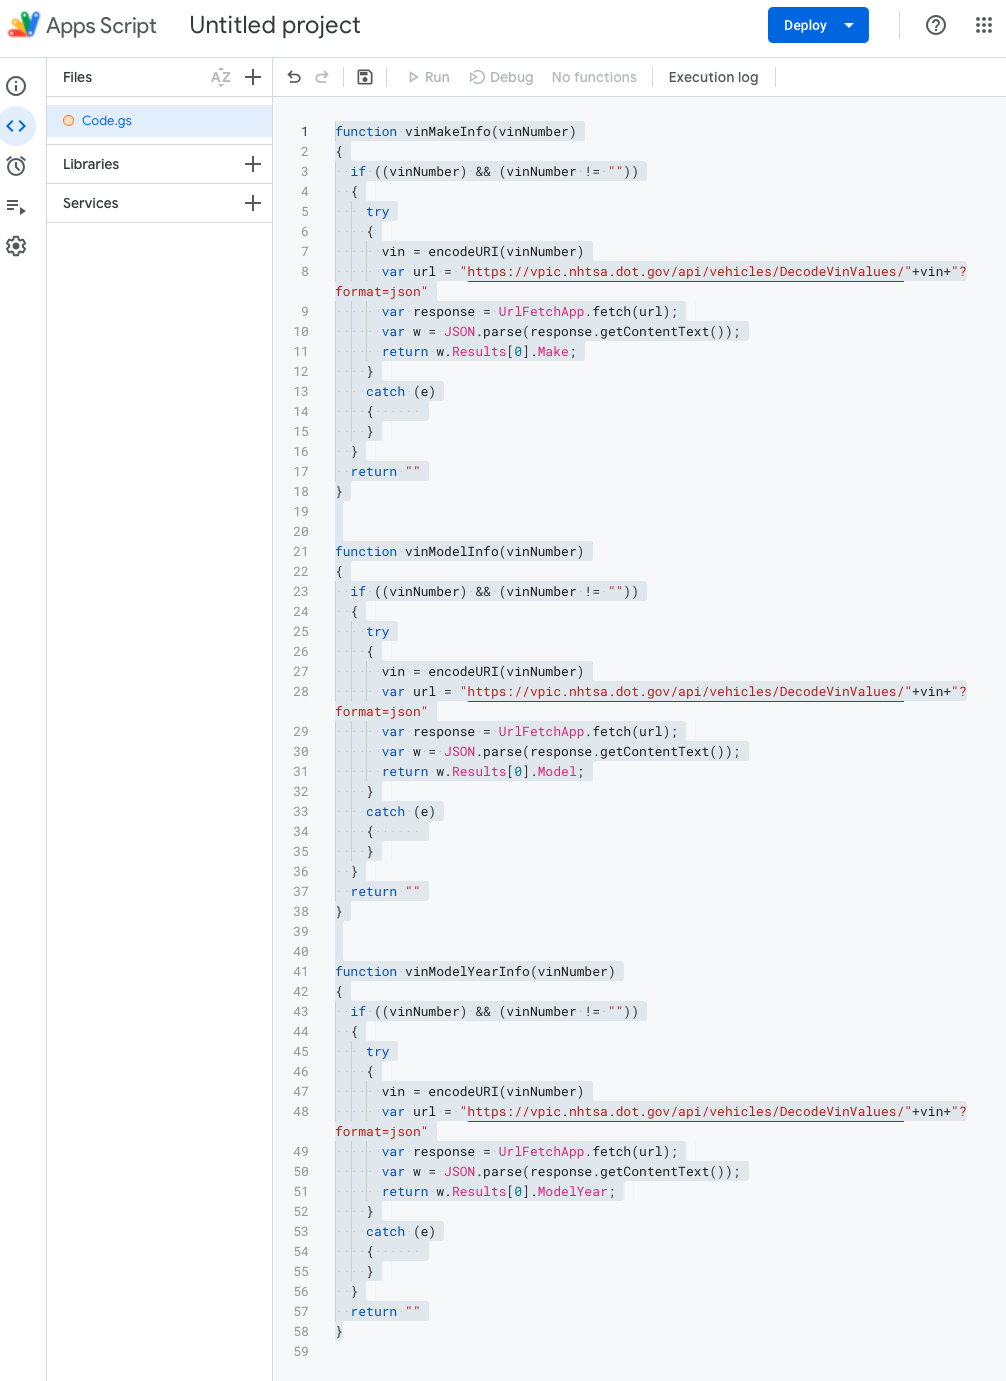Redo the undone edit
Screen dimensions: 1006x1381
320,77
